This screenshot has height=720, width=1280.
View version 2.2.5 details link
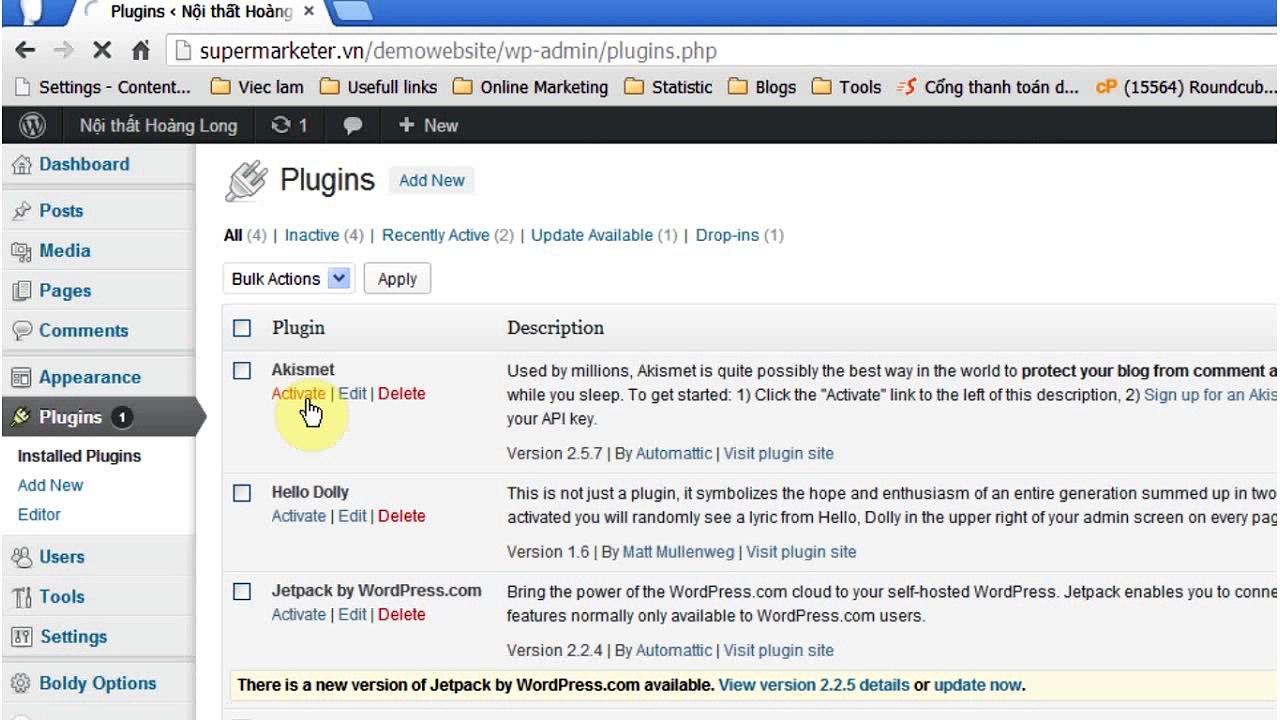814,685
